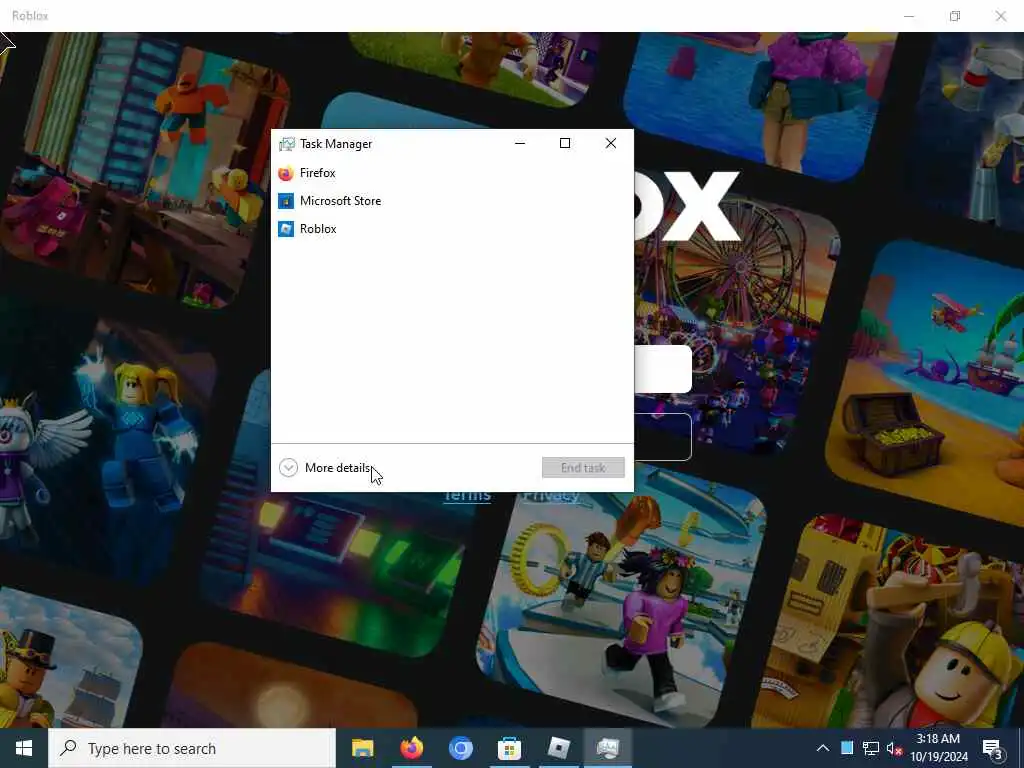
Task: Click the muted volume tray icon
Action: pyautogui.click(x=894, y=748)
